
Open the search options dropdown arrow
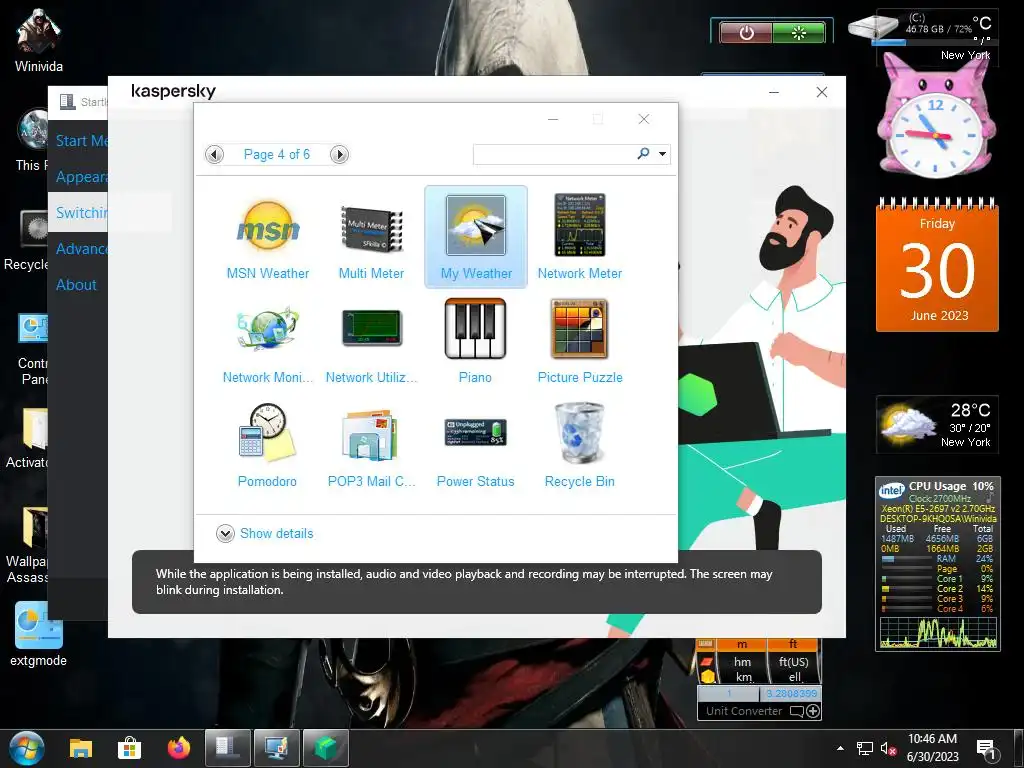click(x=662, y=154)
